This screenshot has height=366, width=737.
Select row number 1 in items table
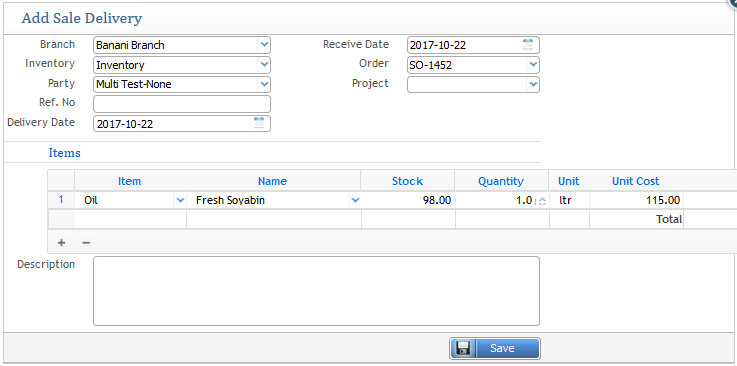tap(61, 200)
